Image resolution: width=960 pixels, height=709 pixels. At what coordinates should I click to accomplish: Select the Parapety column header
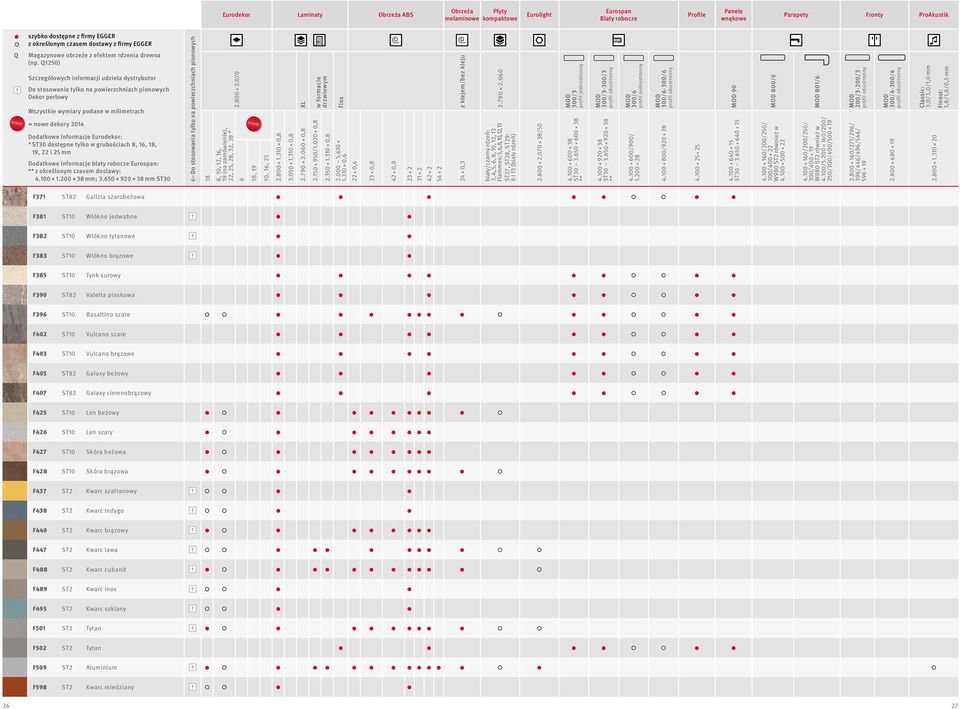click(796, 15)
